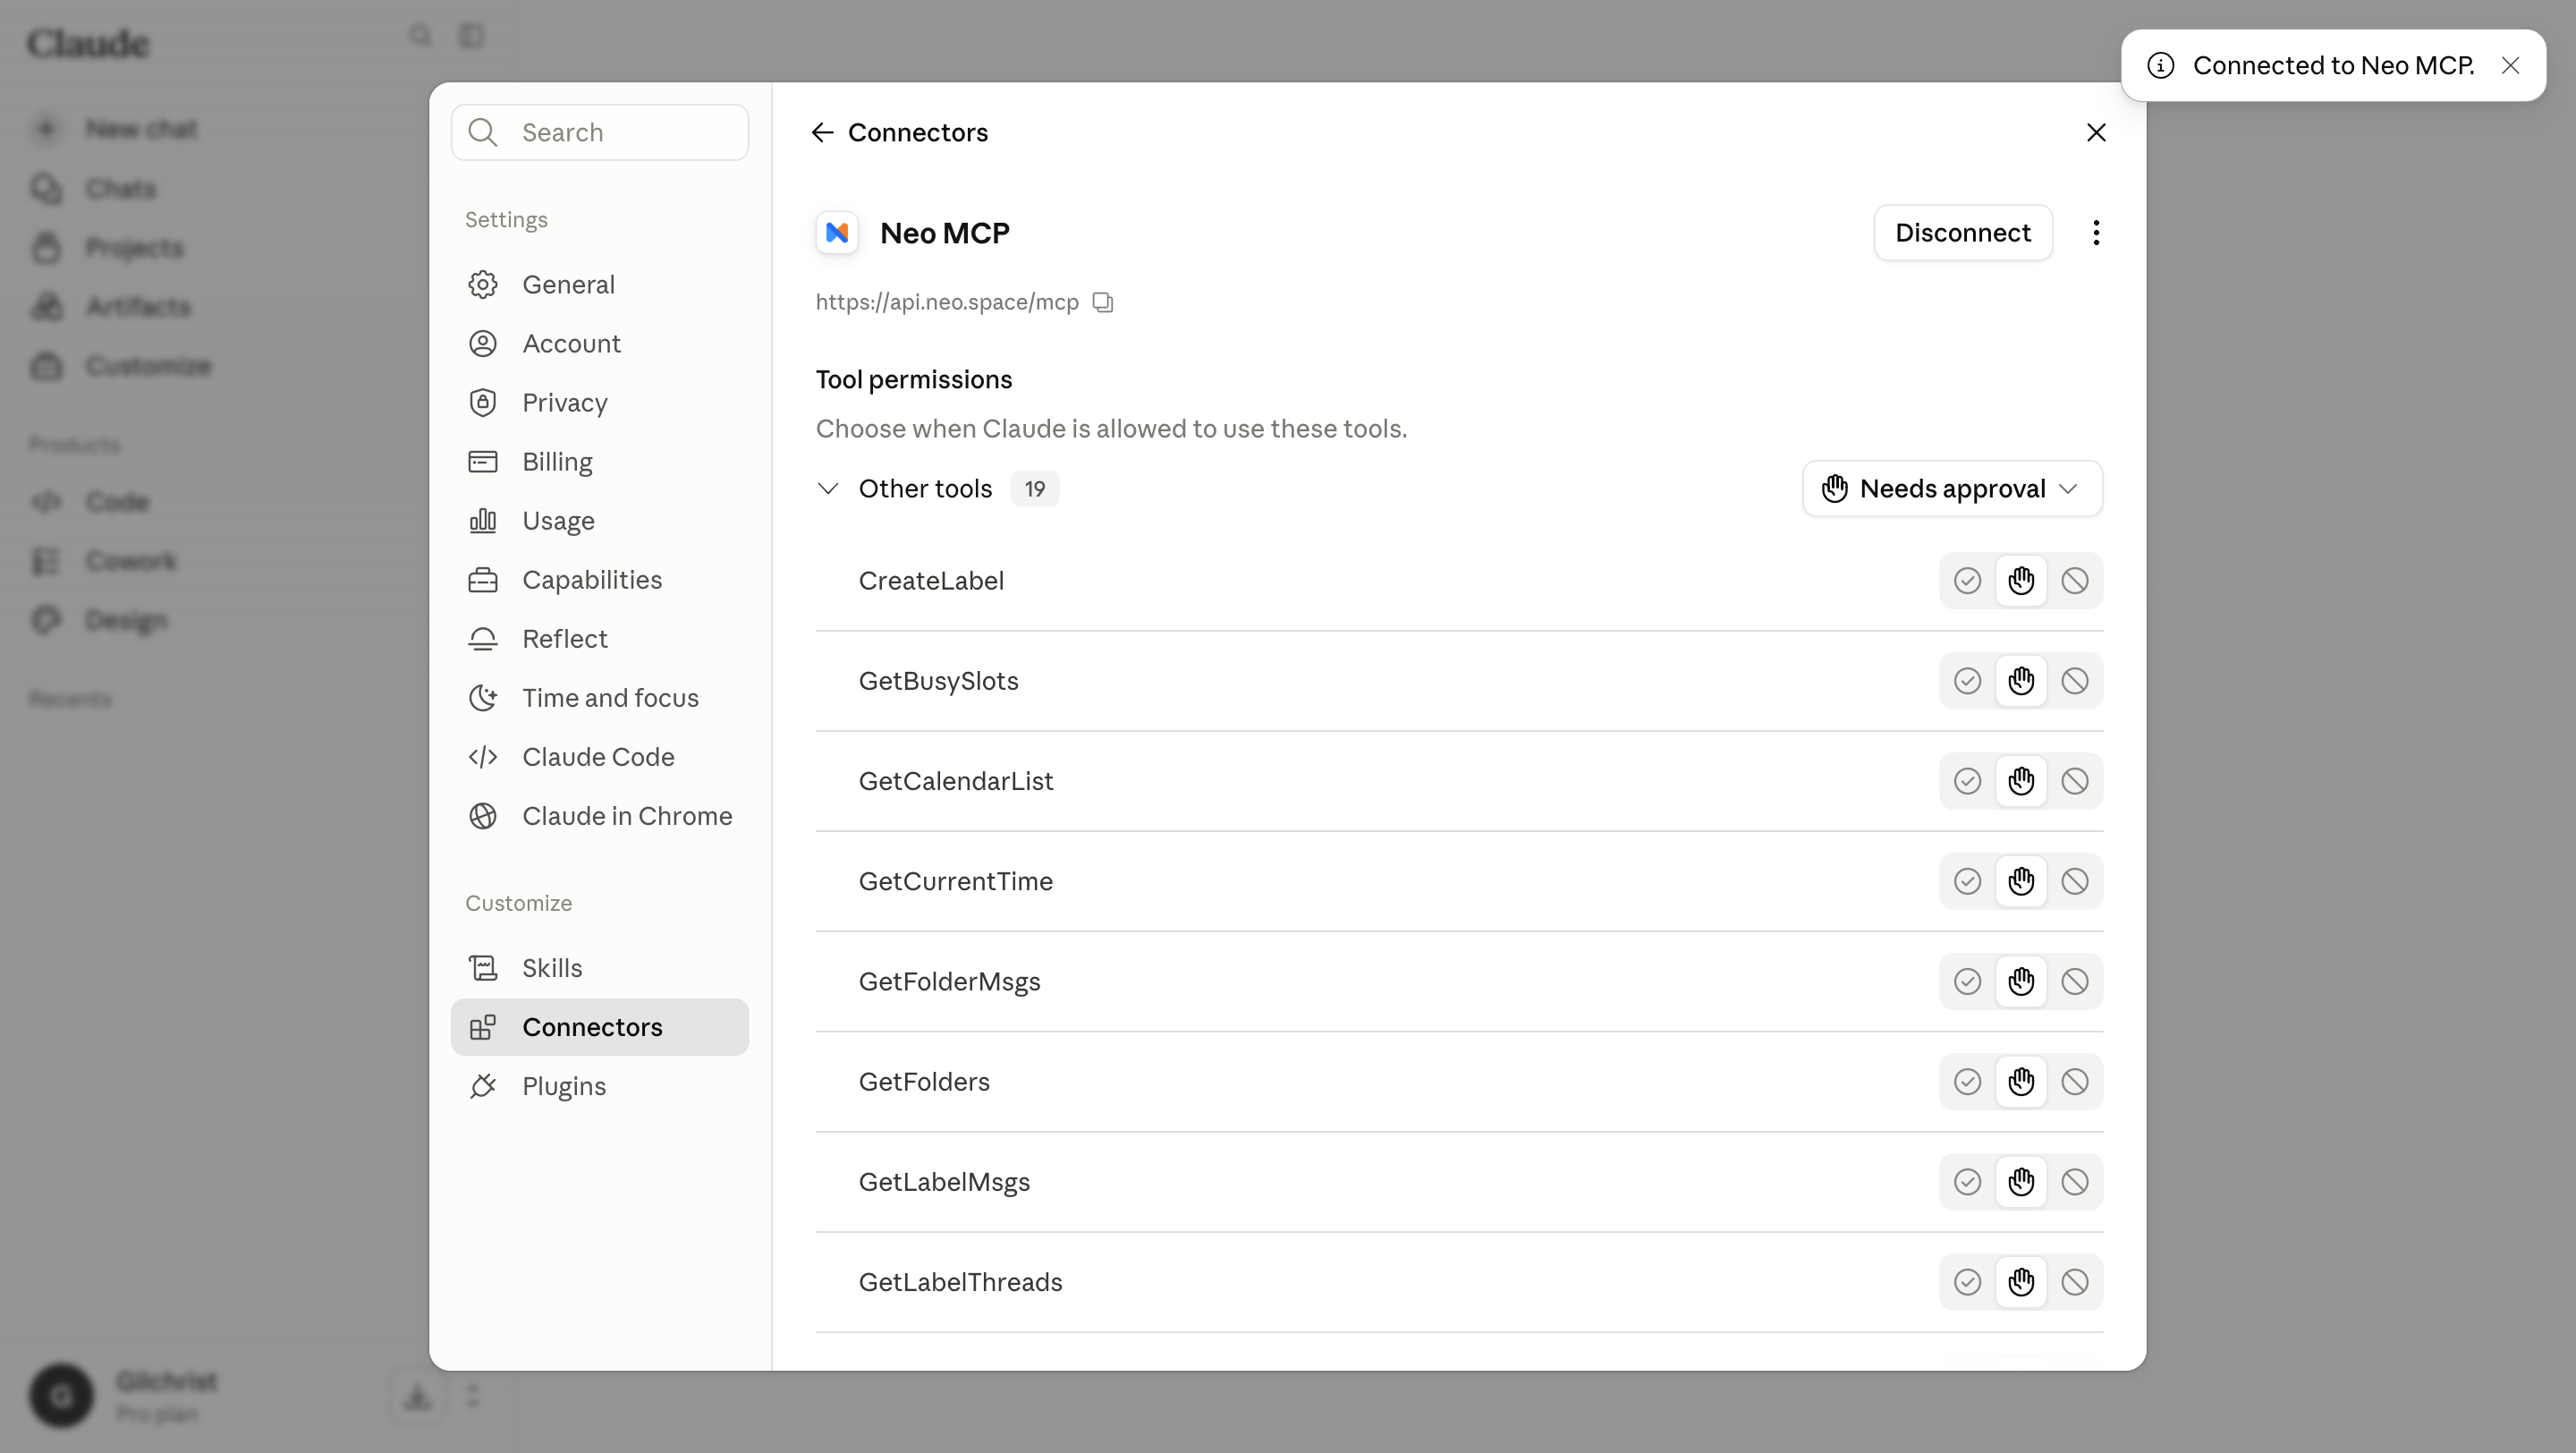2576x1453 pixels.
Task: Open the Plugins section
Action: click(600, 1086)
